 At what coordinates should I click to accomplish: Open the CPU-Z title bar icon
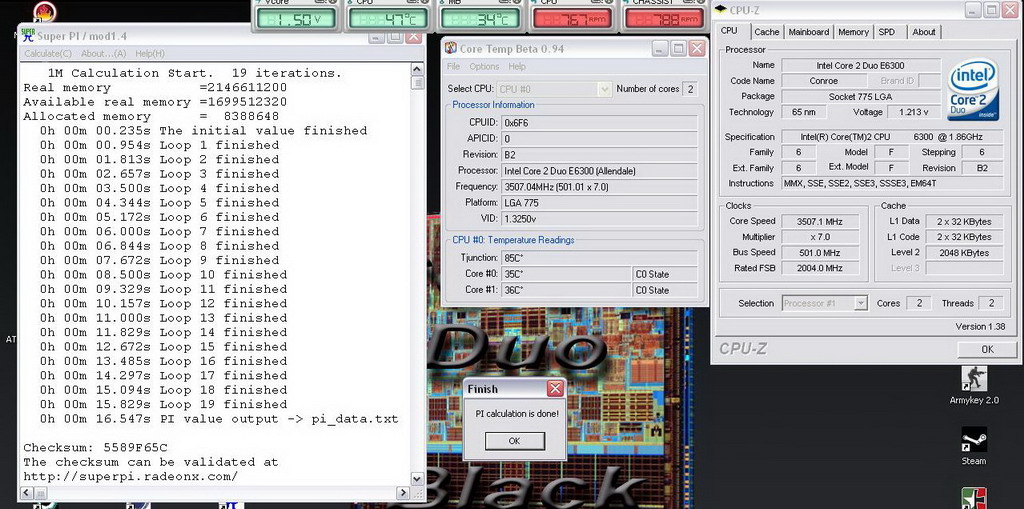click(x=720, y=10)
